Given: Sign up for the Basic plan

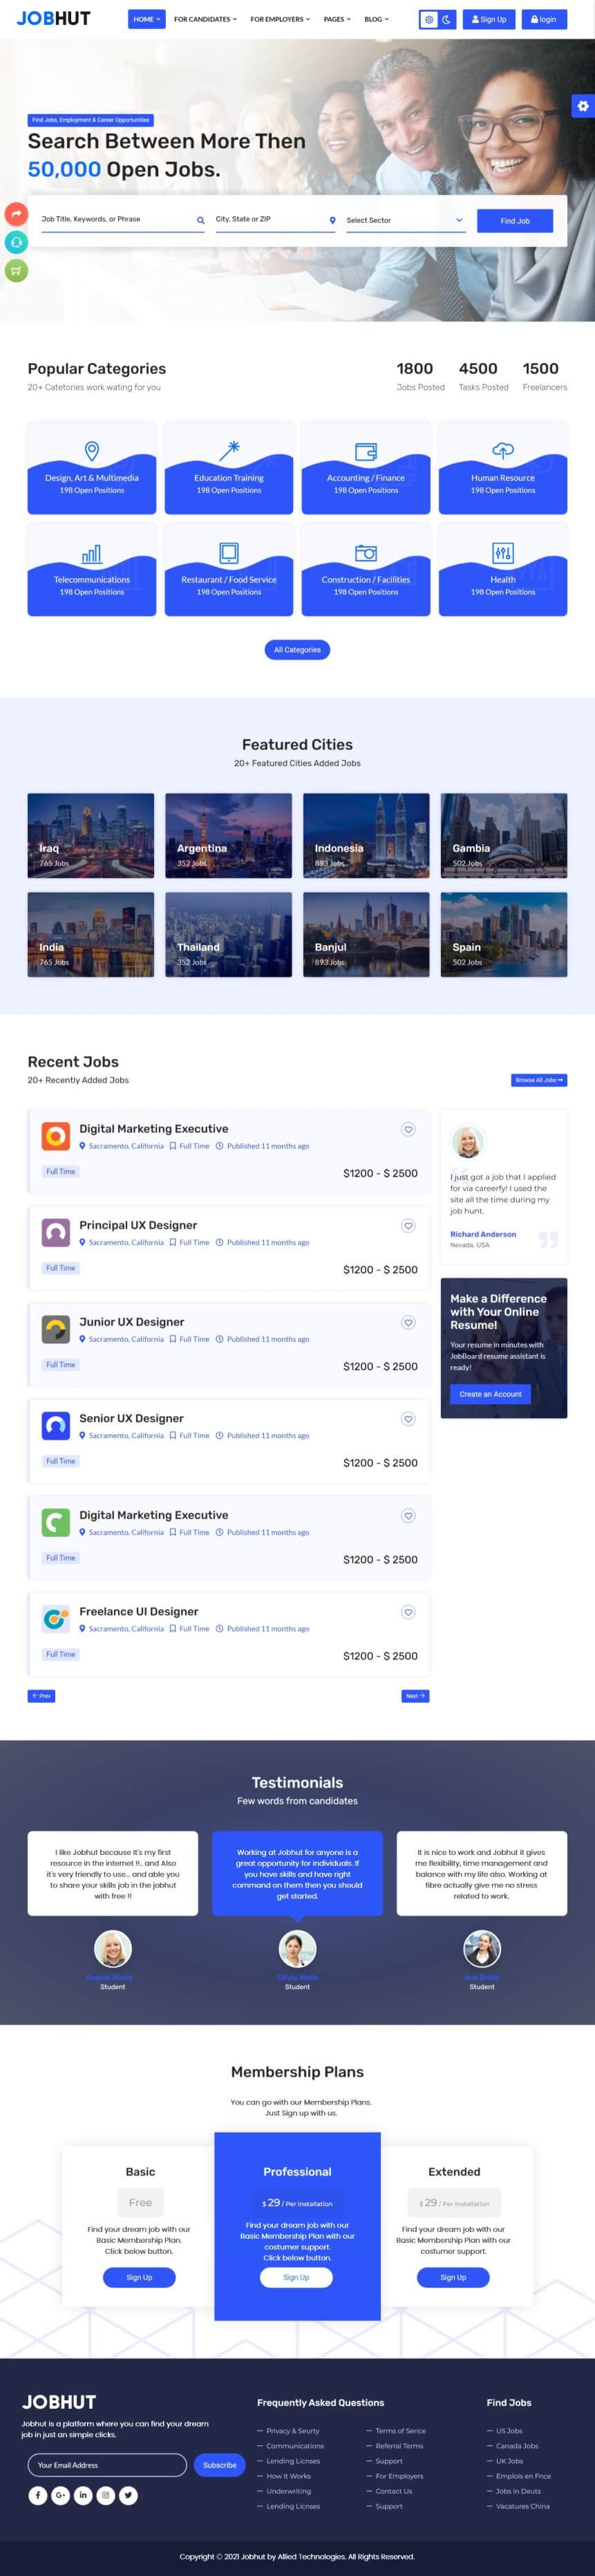Looking at the screenshot, I should (x=139, y=2277).
